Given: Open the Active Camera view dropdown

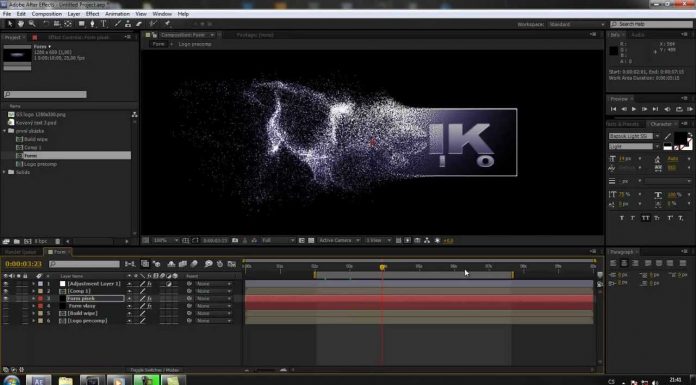Looking at the screenshot, I should (339, 240).
